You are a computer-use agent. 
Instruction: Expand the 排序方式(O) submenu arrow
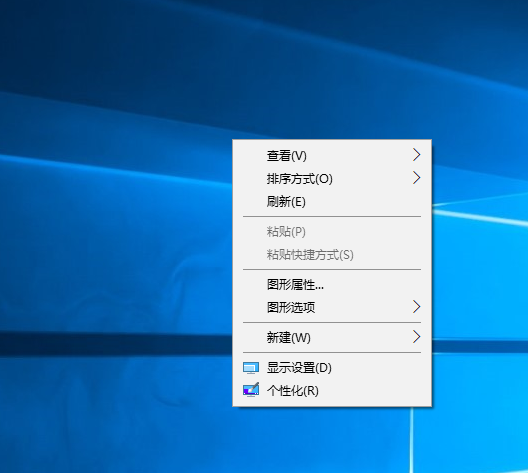(417, 178)
